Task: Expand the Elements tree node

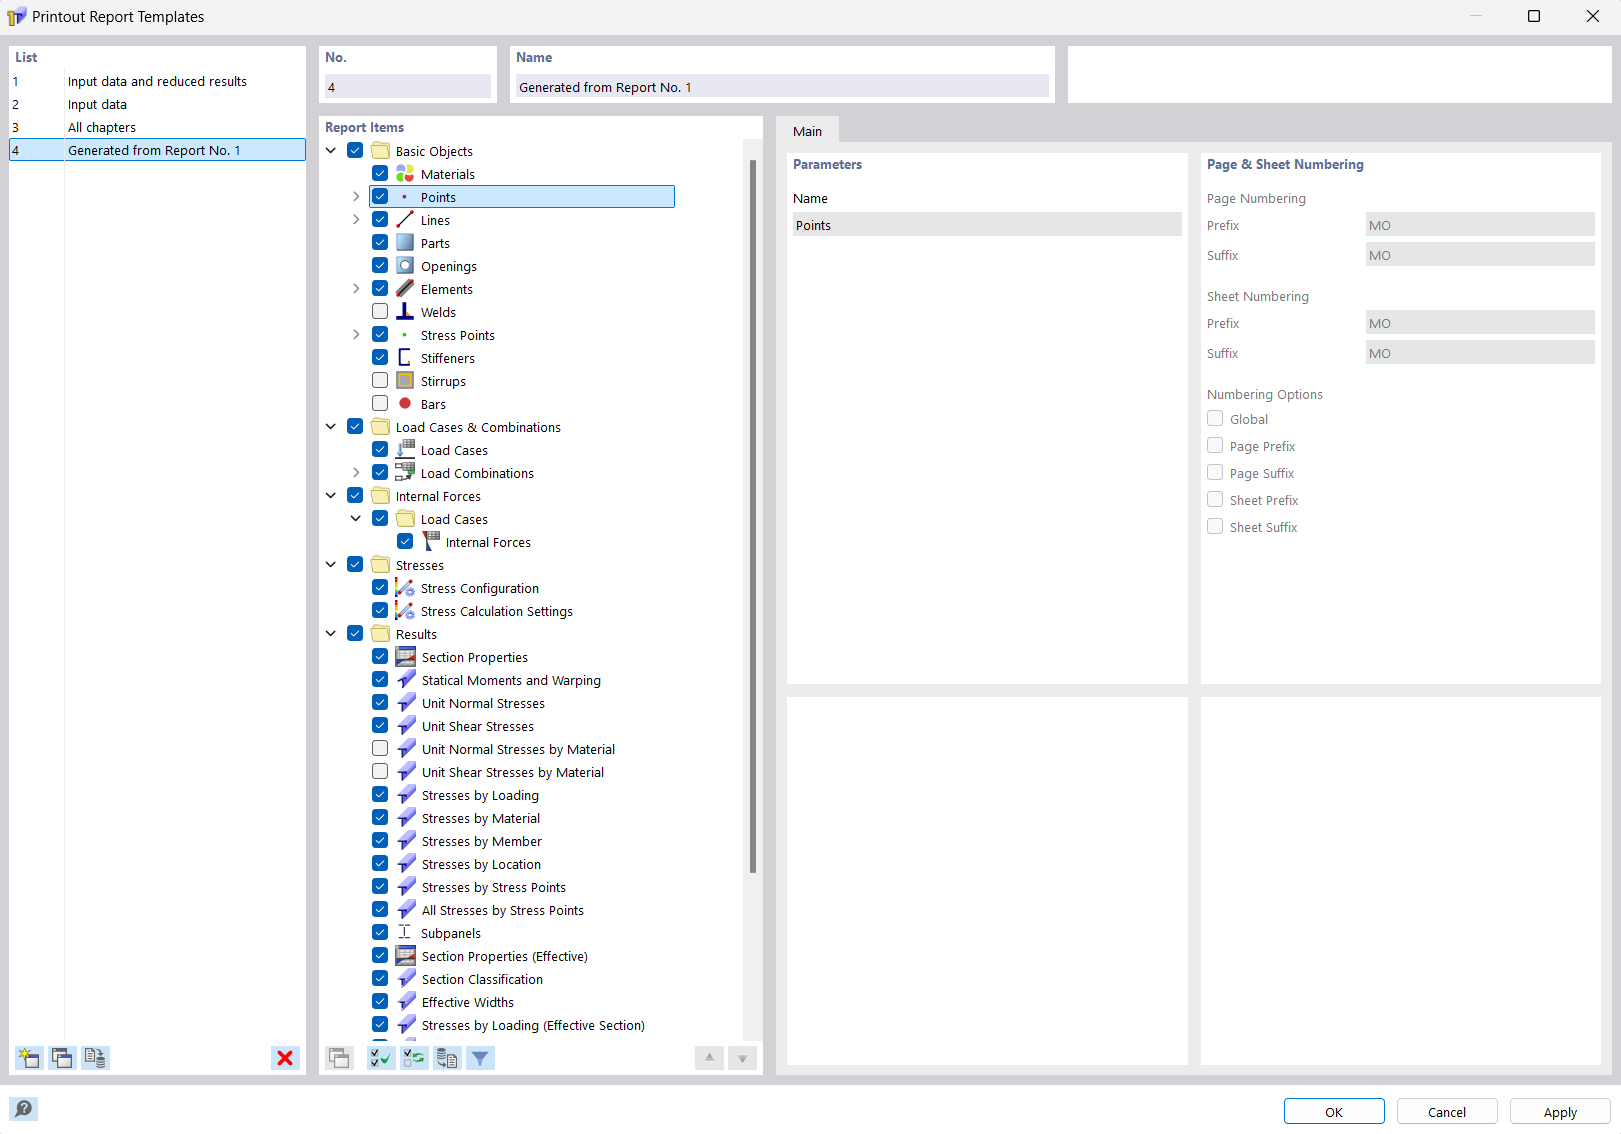Action: [x=356, y=289]
